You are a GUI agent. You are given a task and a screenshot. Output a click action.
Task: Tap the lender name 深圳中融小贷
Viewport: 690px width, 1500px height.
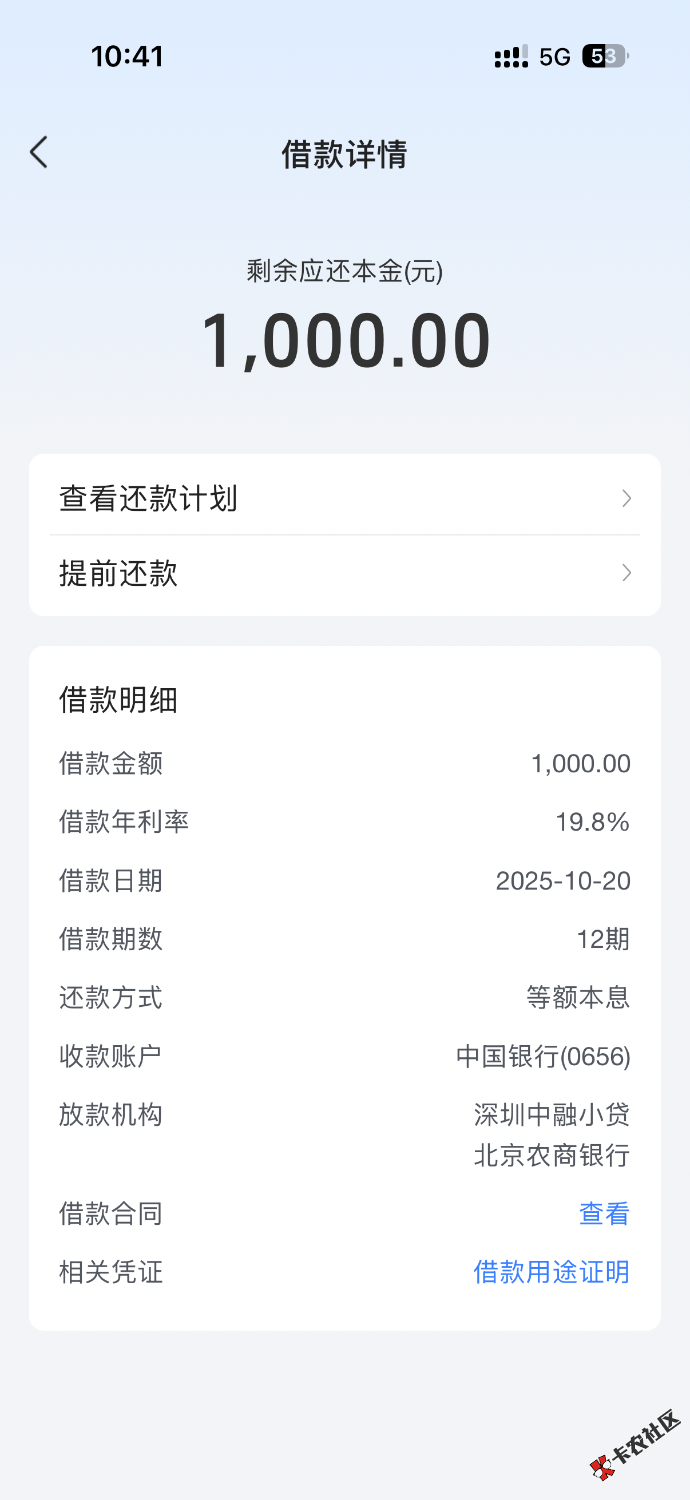[551, 1114]
